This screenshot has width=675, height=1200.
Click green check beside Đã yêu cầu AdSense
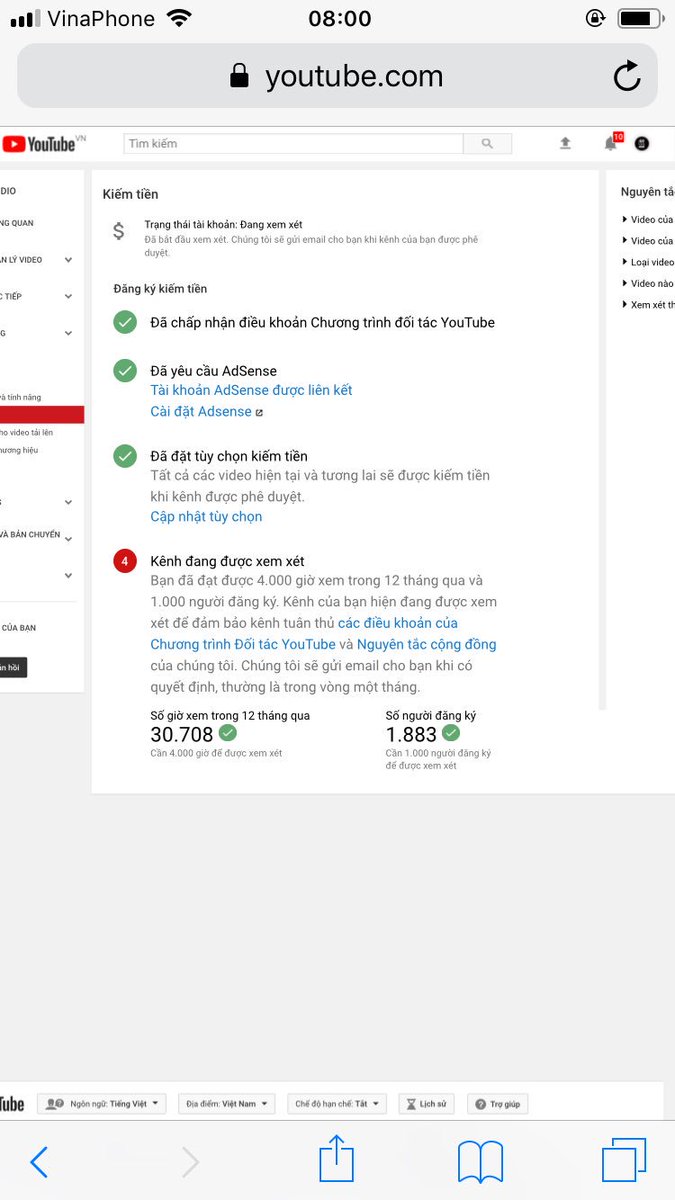tap(125, 370)
